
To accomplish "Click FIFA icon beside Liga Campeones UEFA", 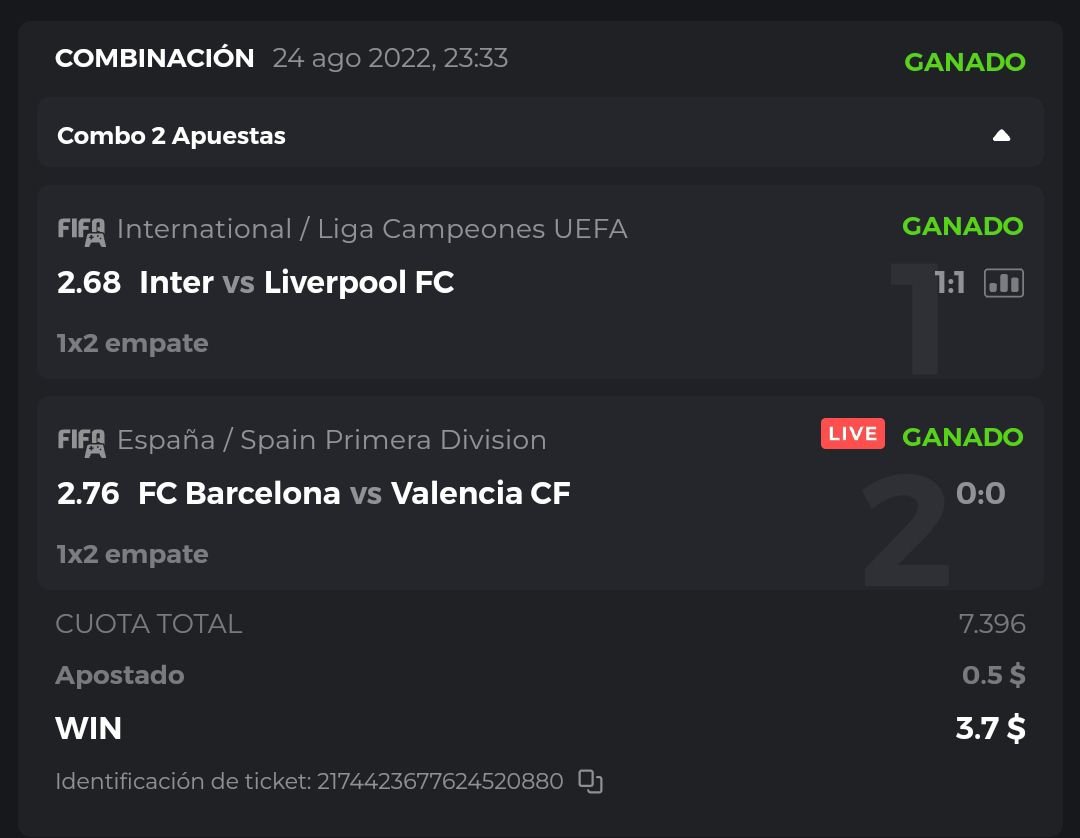I will tap(81, 231).
